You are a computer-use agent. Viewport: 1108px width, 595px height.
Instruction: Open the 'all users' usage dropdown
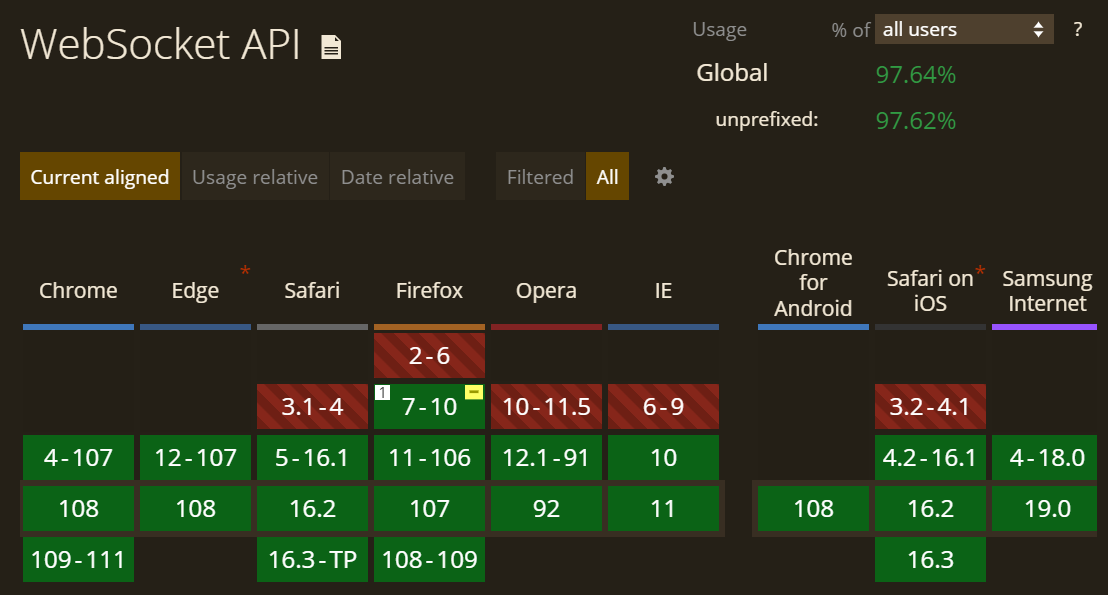pyautogui.click(x=964, y=29)
